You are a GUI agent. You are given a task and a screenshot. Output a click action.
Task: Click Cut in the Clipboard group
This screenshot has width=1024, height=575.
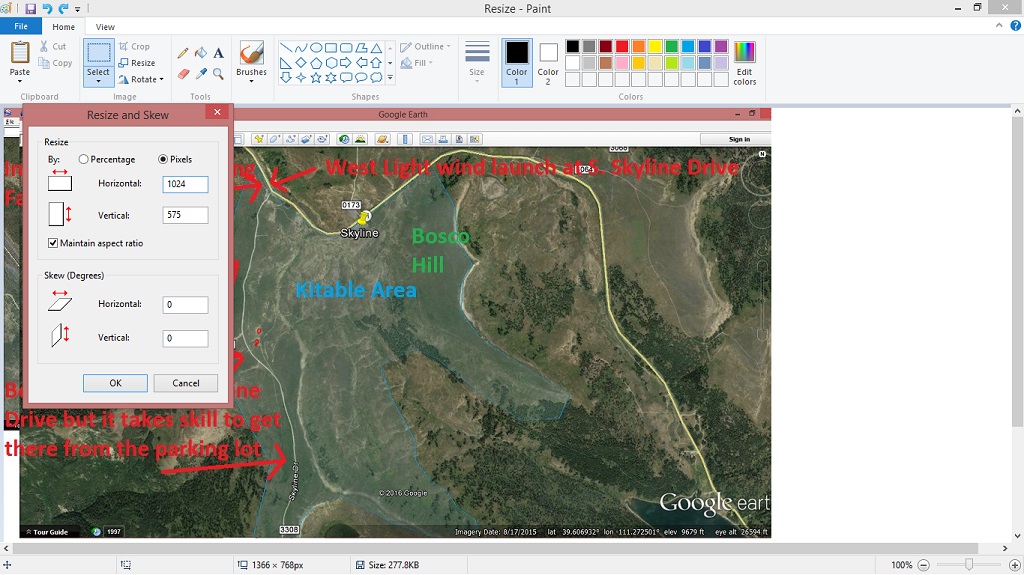(x=52, y=46)
